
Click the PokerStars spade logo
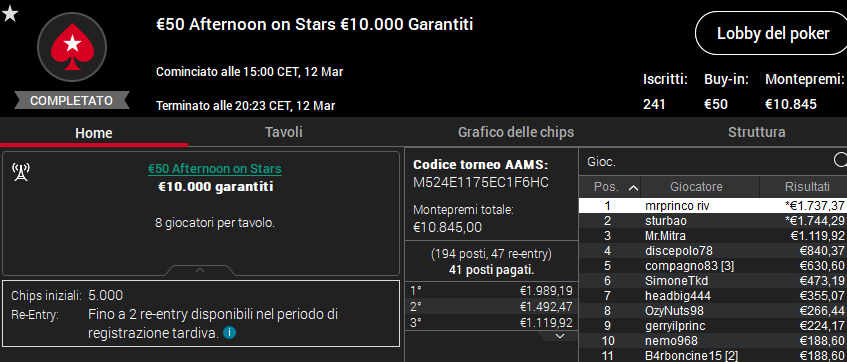coord(72,48)
